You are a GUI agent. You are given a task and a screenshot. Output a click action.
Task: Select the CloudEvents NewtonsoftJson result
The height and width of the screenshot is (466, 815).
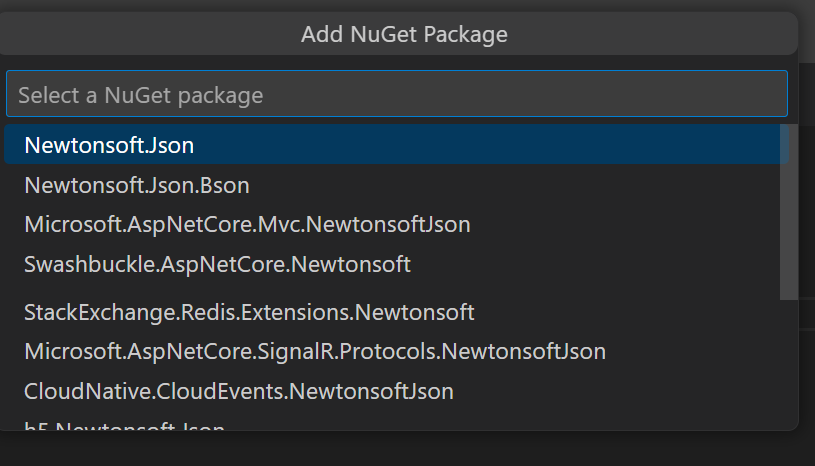click(239, 391)
